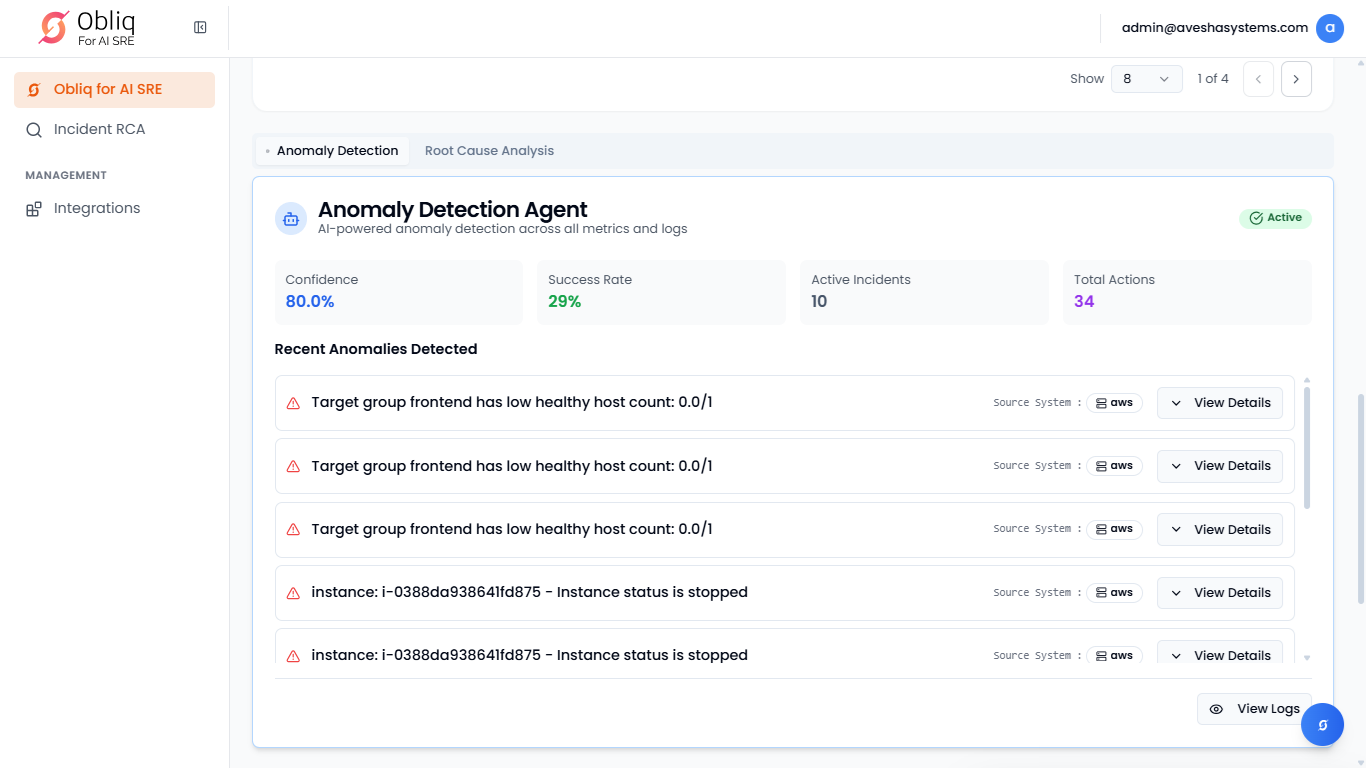Expand View Details for second frontend anomaly
1366x768 pixels.
pos(1219,466)
